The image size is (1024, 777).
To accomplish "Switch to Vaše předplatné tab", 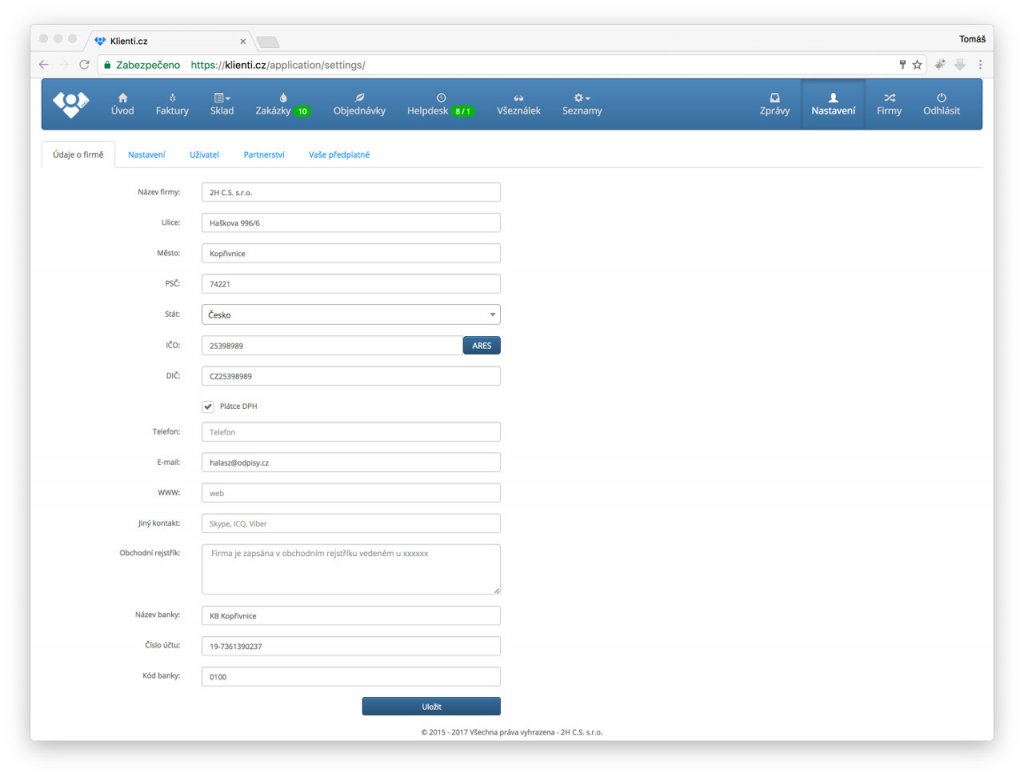I will pyautogui.click(x=339, y=155).
